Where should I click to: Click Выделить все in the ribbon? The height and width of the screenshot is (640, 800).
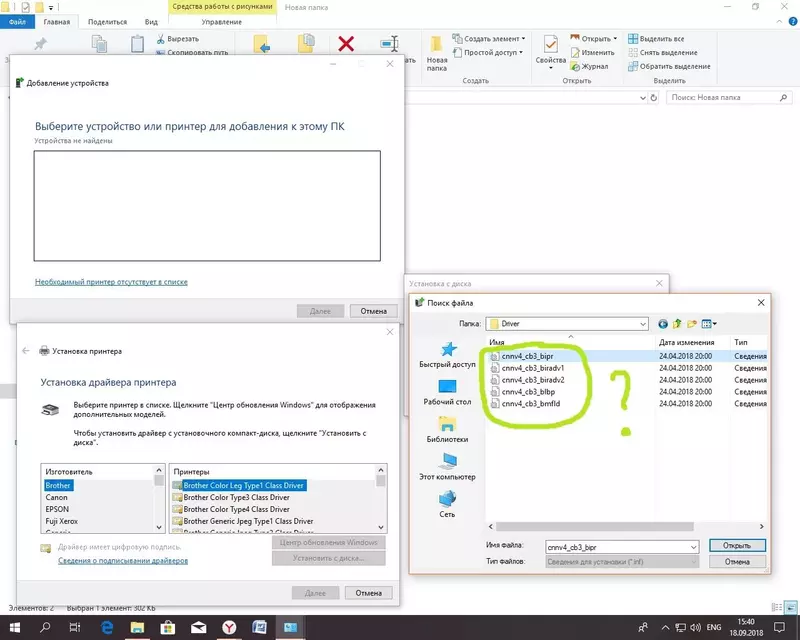point(656,39)
